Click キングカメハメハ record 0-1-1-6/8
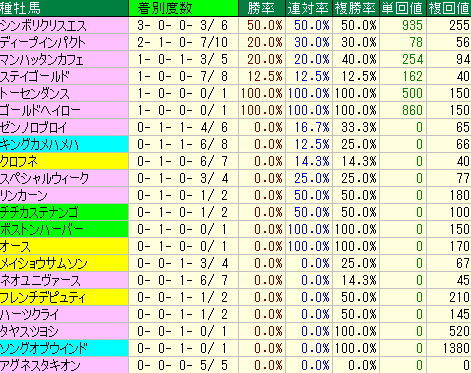This screenshot has width=471, height=373. 182,144
